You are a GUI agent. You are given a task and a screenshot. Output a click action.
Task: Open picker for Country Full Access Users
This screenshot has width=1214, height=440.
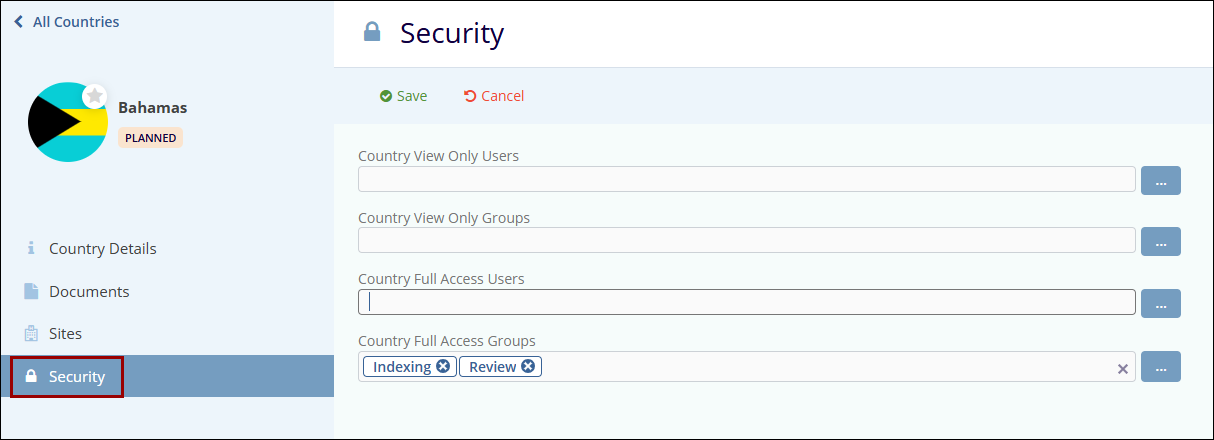(x=1160, y=303)
